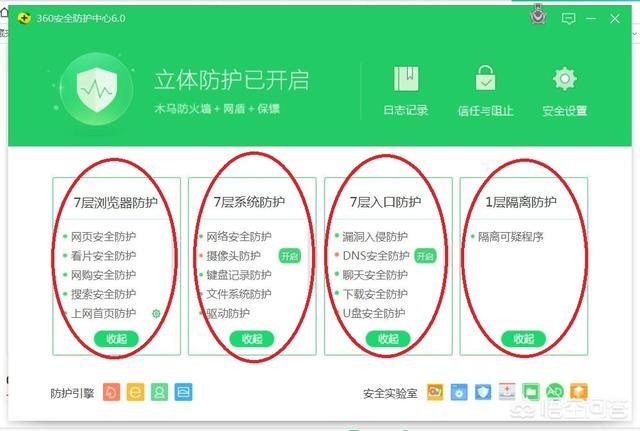The width and height of the screenshot is (640, 431).
Task: Click the medal avatar icon in title bar
Action: pyautogui.click(x=539, y=15)
